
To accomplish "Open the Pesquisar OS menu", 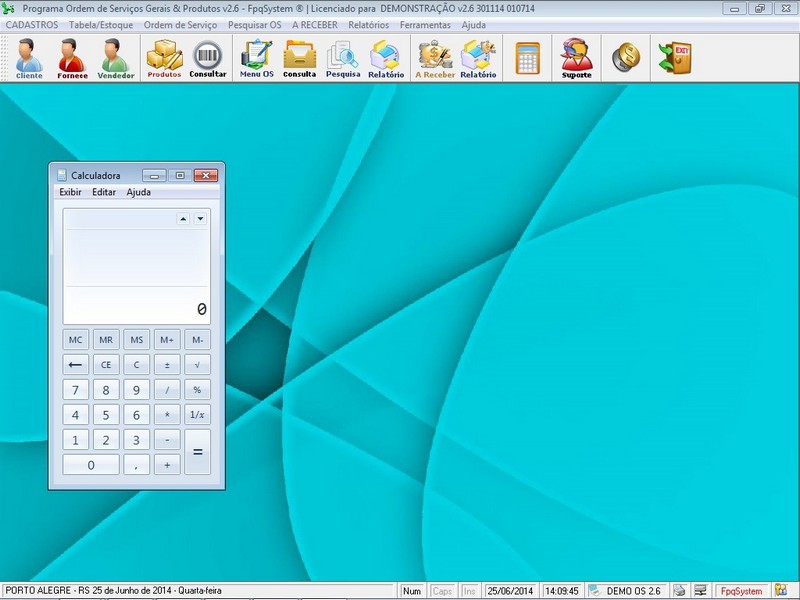I will [x=255, y=25].
